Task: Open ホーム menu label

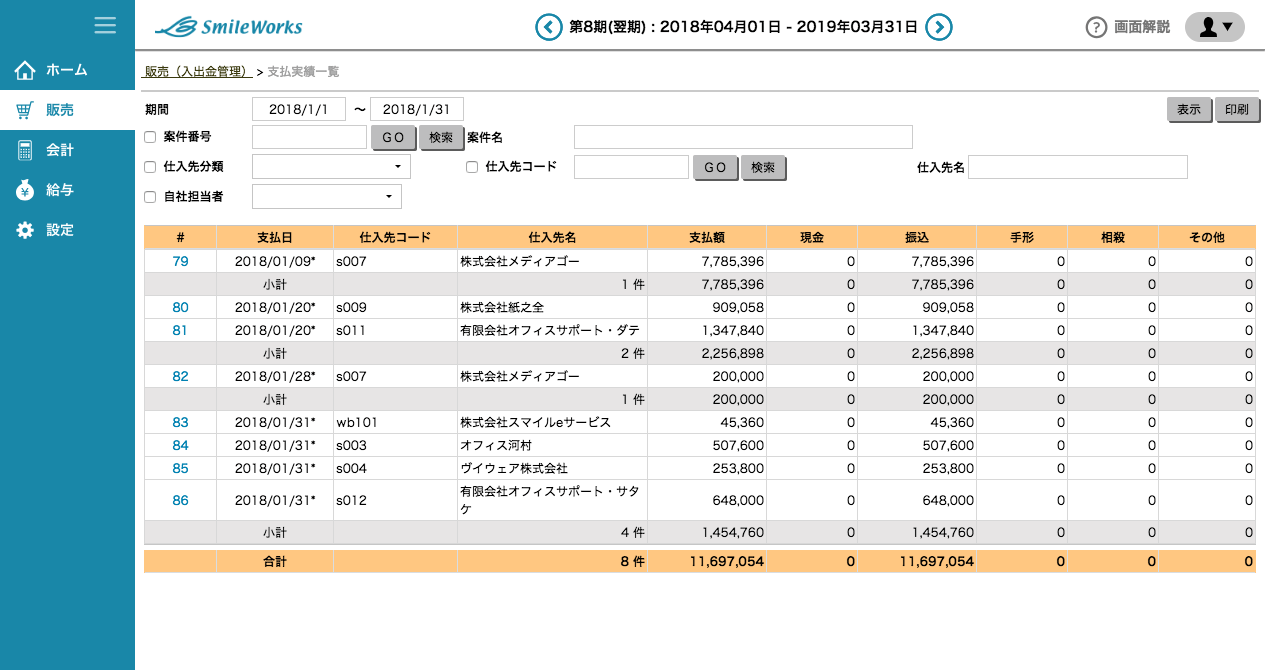Action: tap(67, 70)
